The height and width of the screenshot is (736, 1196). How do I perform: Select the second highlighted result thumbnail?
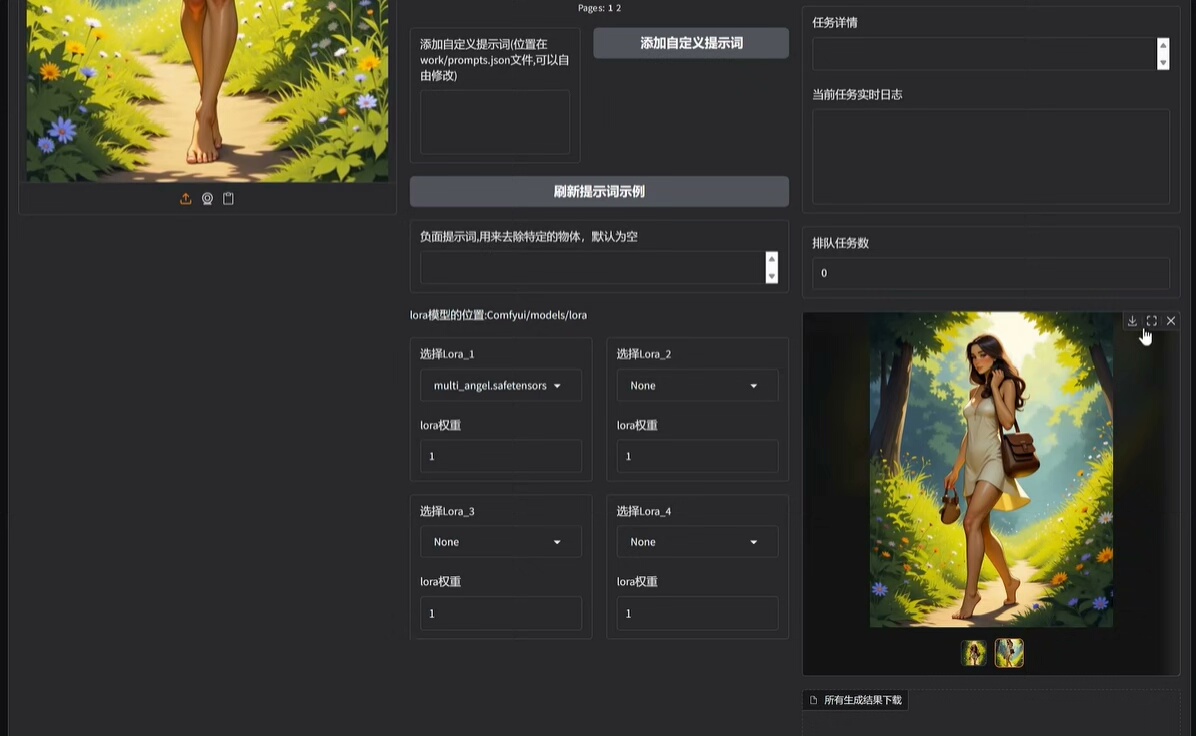(x=1009, y=654)
